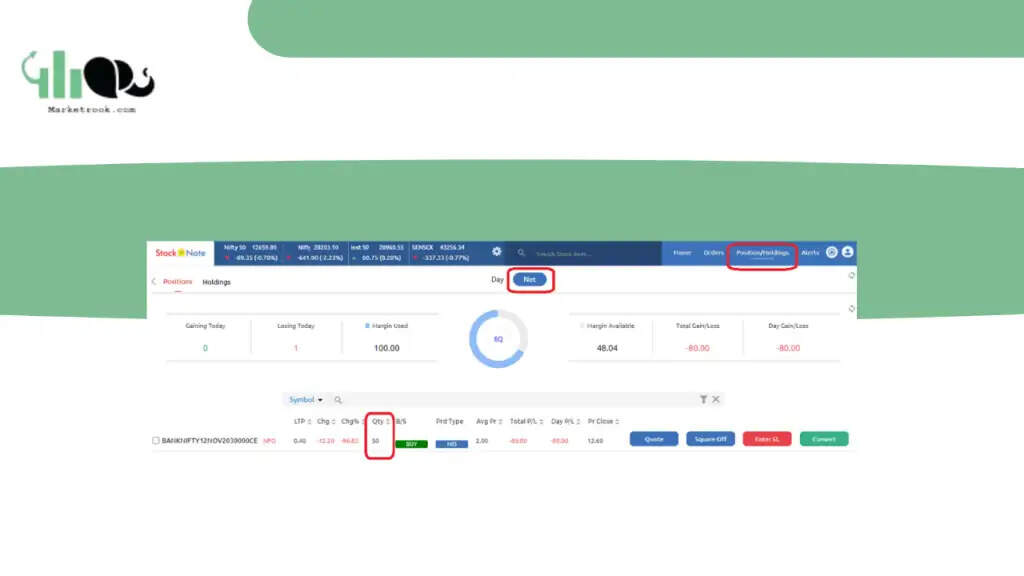Click the filter funnel icon
Image resolution: width=1024 pixels, height=576 pixels.
tap(703, 399)
